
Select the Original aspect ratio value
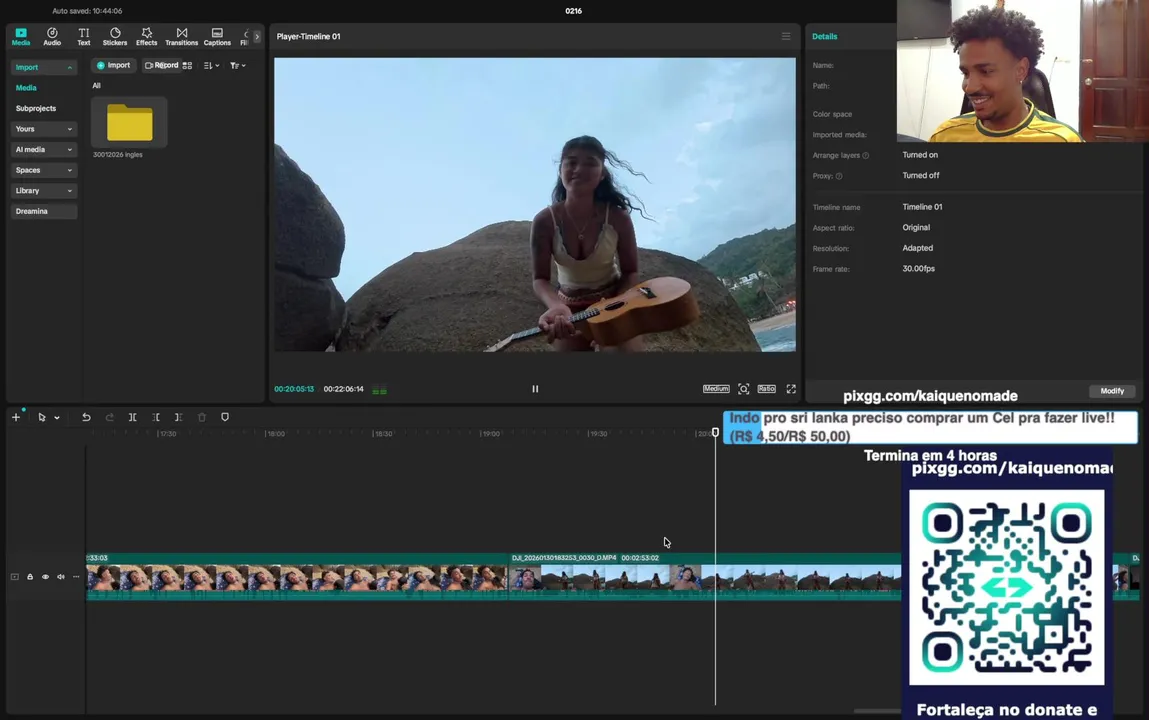click(x=916, y=228)
